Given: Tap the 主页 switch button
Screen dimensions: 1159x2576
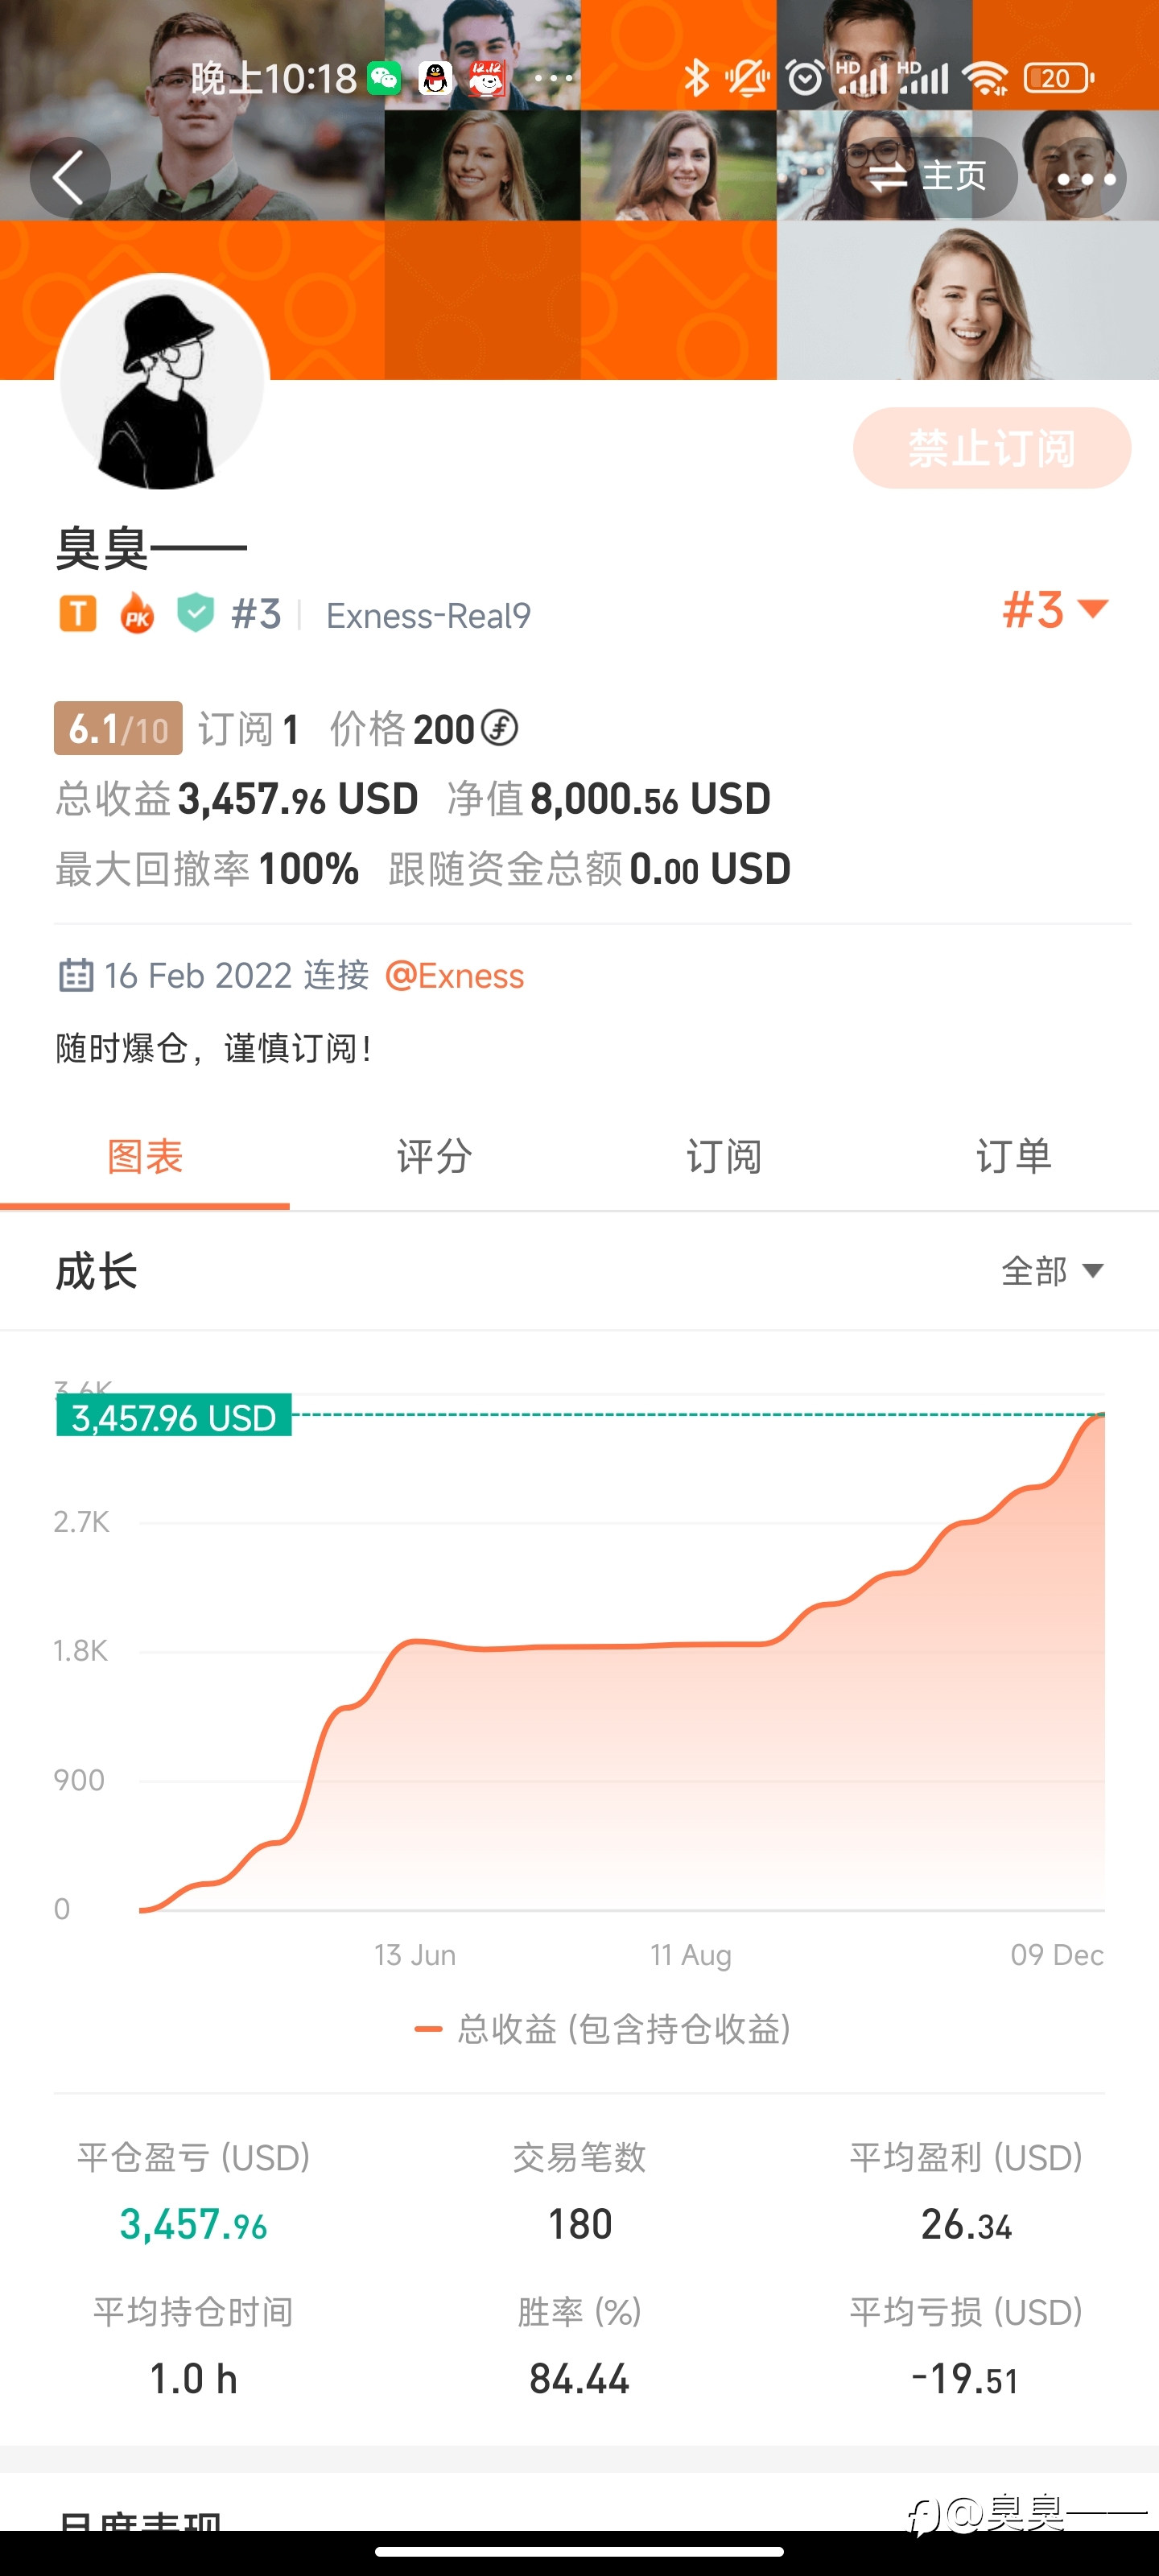Looking at the screenshot, I should (929, 178).
